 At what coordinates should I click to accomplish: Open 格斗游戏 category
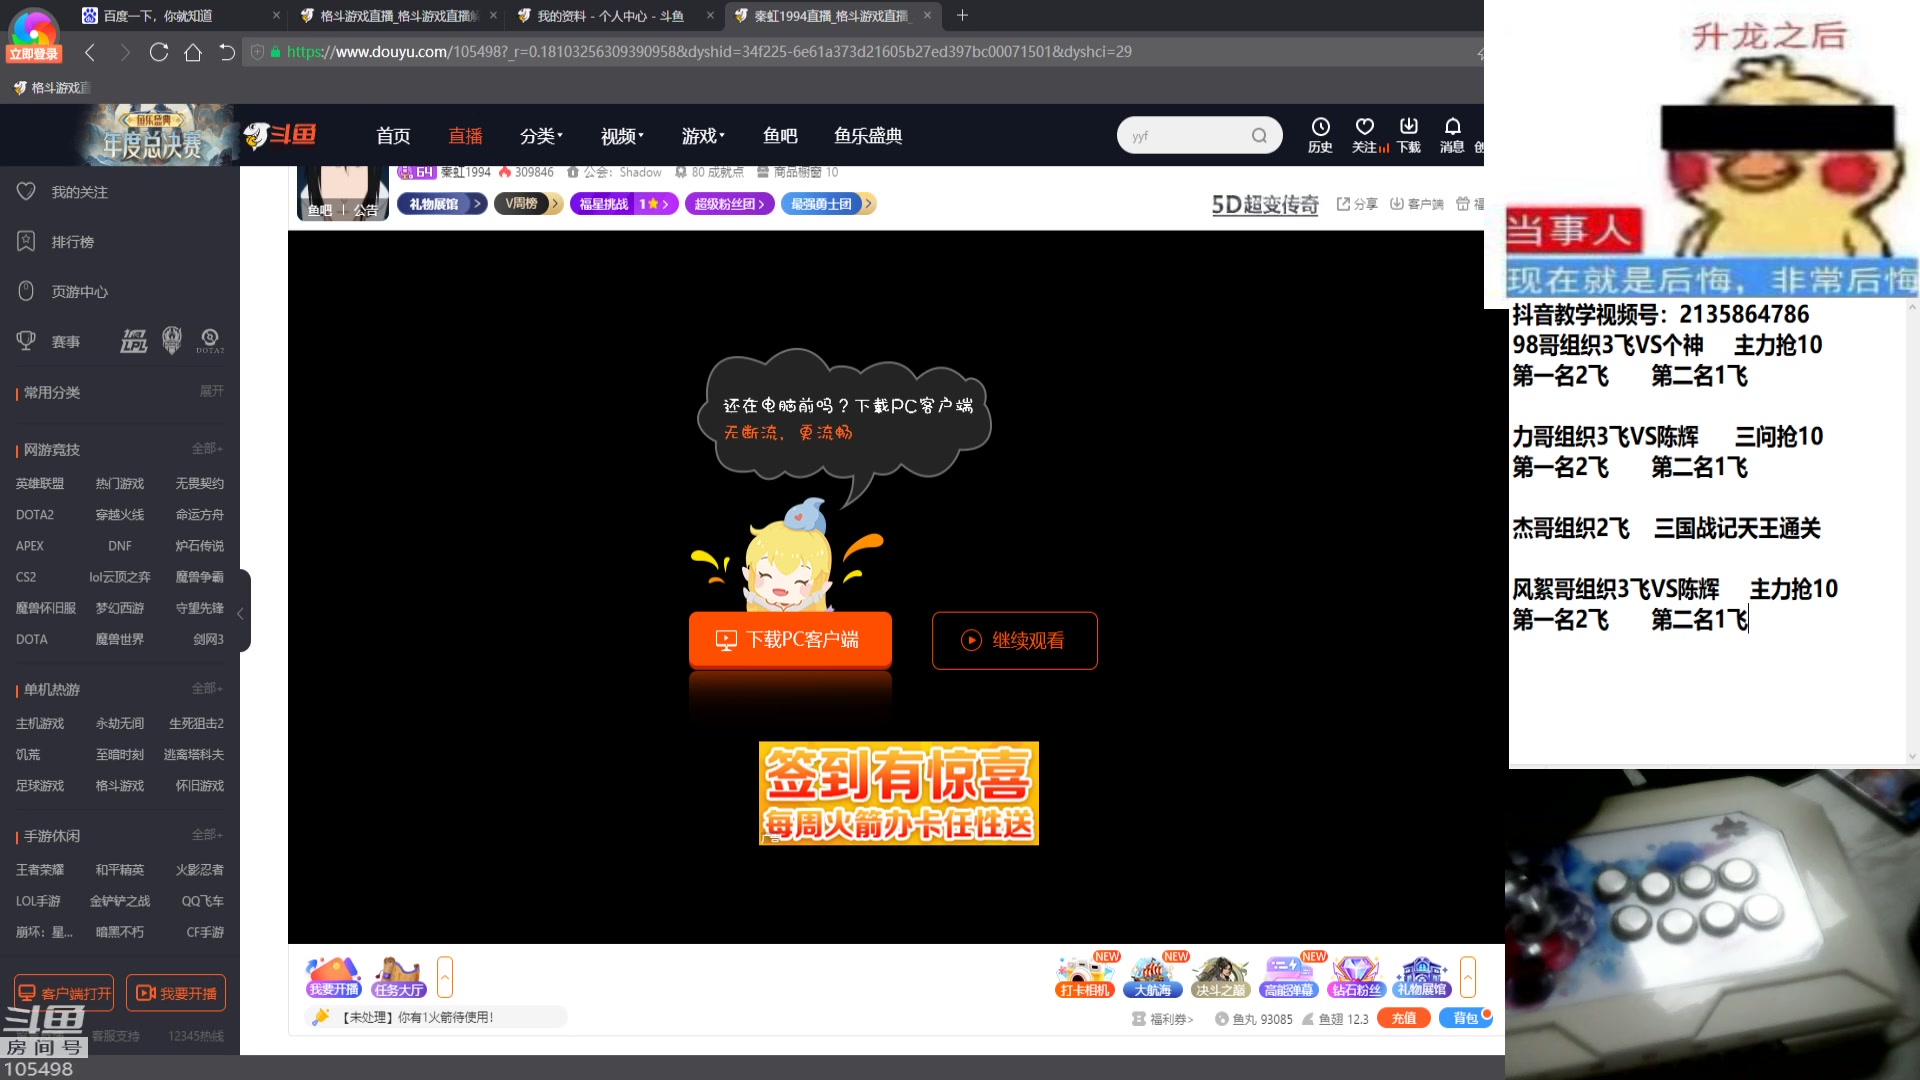(x=120, y=786)
